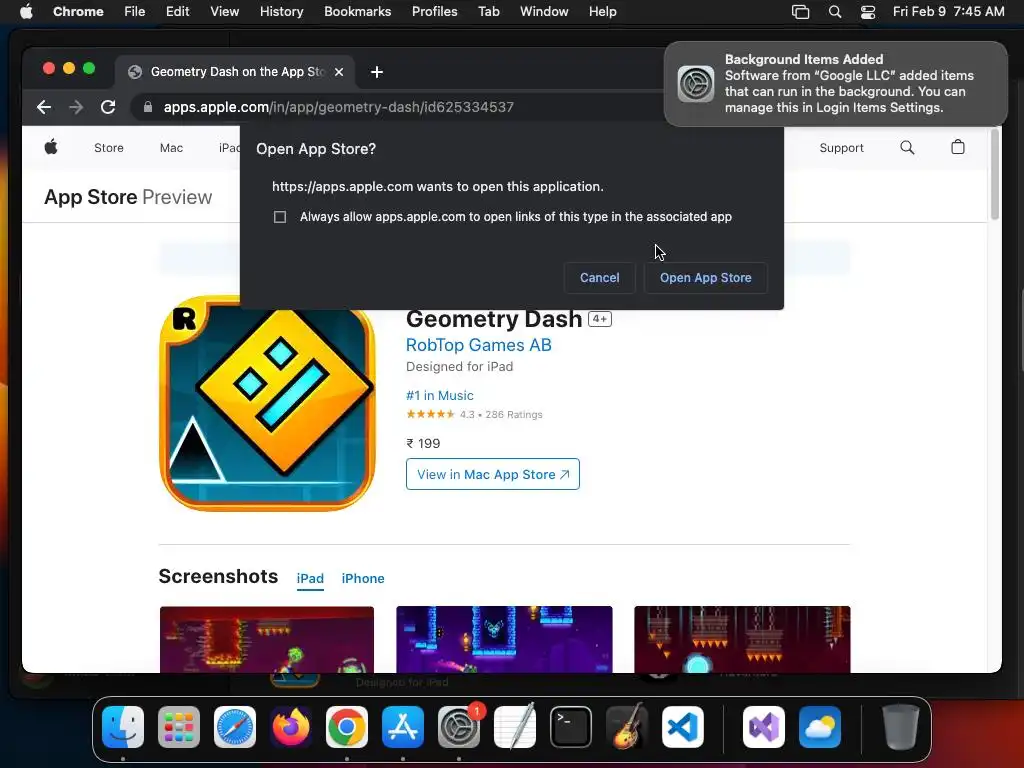The width and height of the screenshot is (1024, 768).
Task: Check Always allow apps.apple.com checkbox
Action: 280,217
